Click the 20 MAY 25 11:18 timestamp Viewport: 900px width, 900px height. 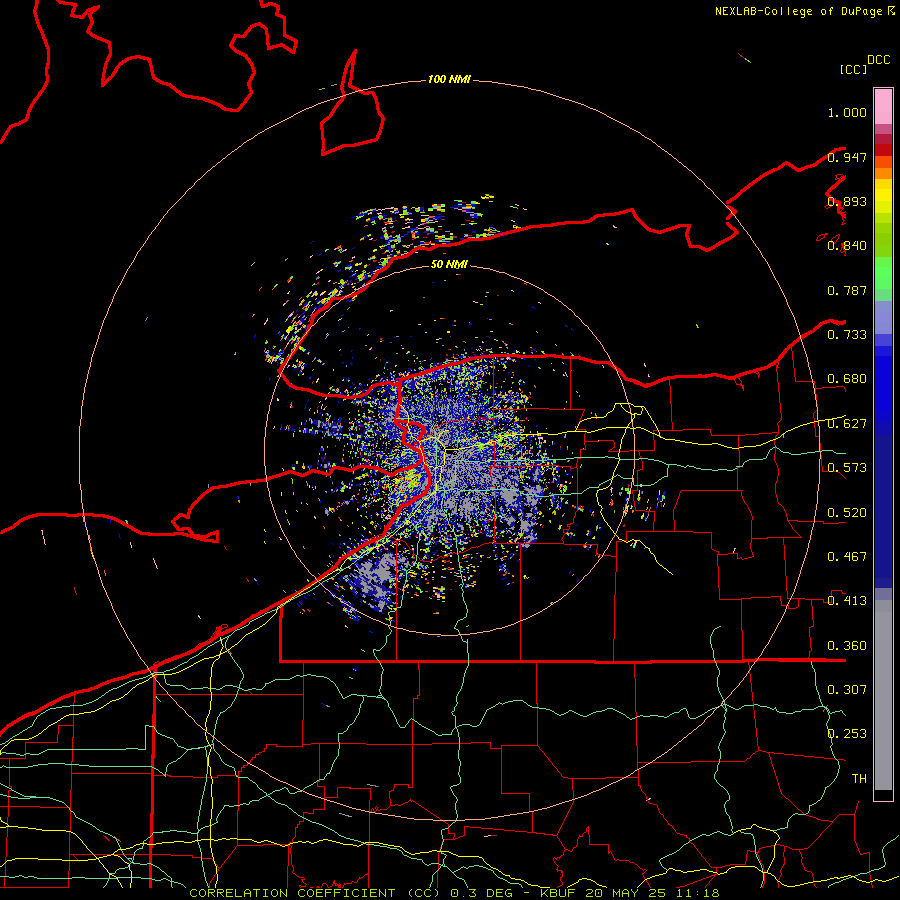point(652,893)
